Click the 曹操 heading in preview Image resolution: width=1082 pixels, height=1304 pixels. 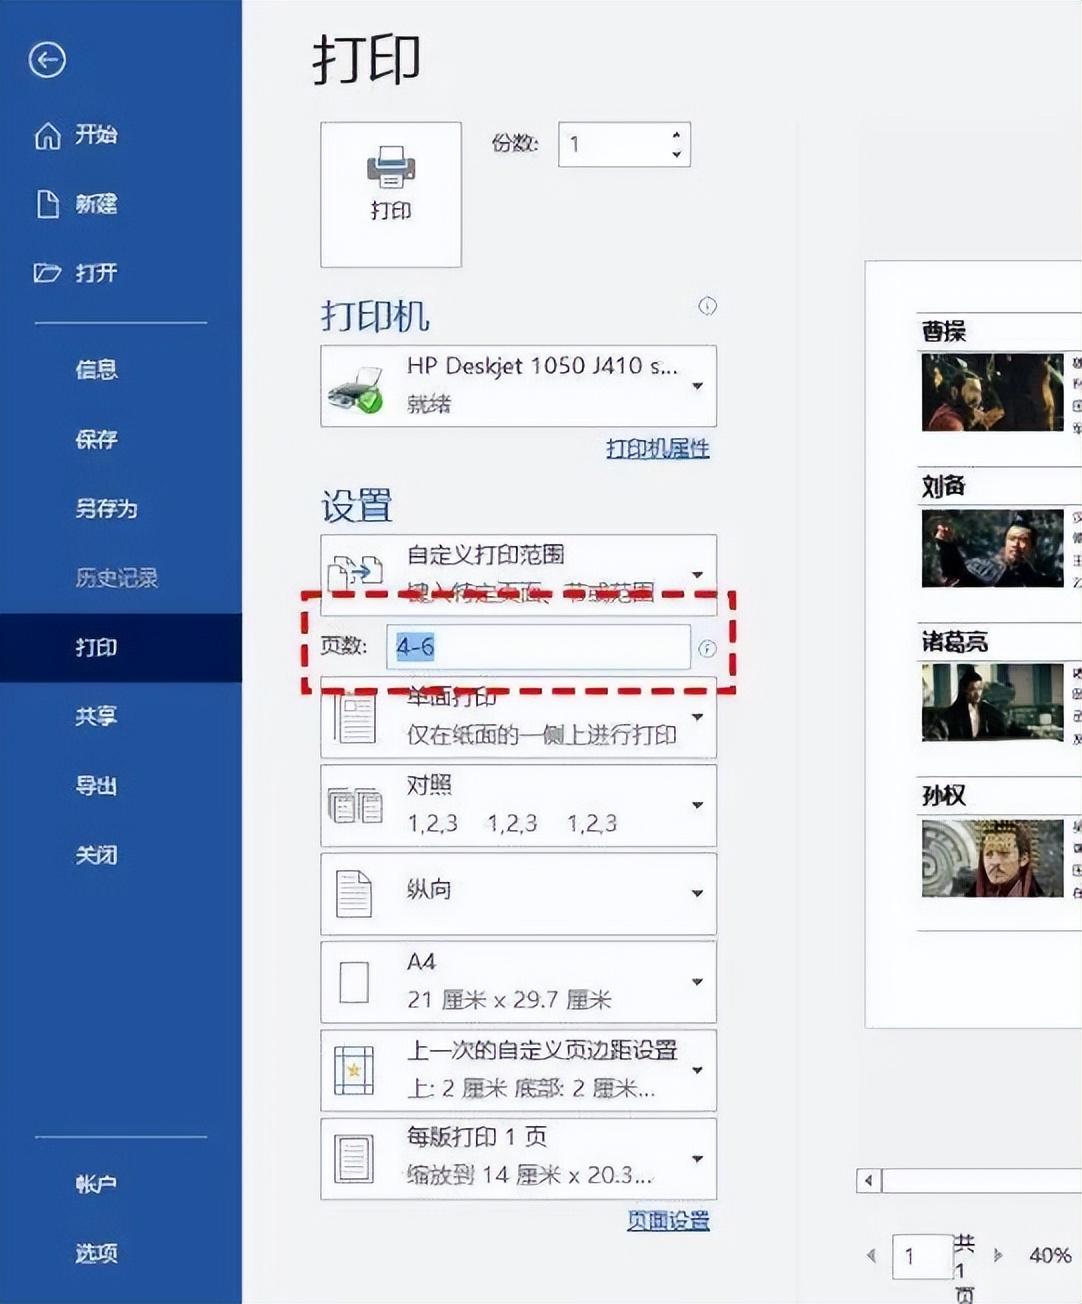click(x=943, y=331)
